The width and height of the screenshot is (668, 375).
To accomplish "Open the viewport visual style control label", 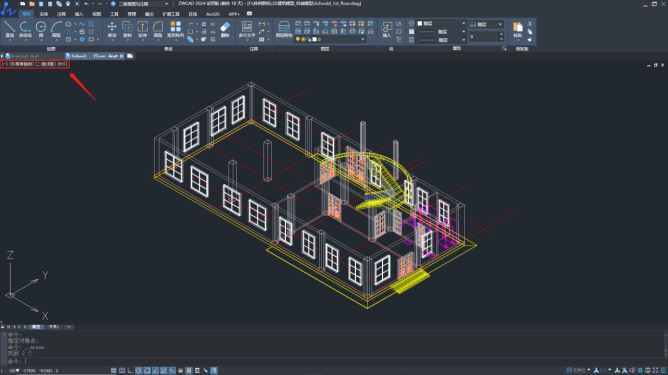I will (x=46, y=64).
